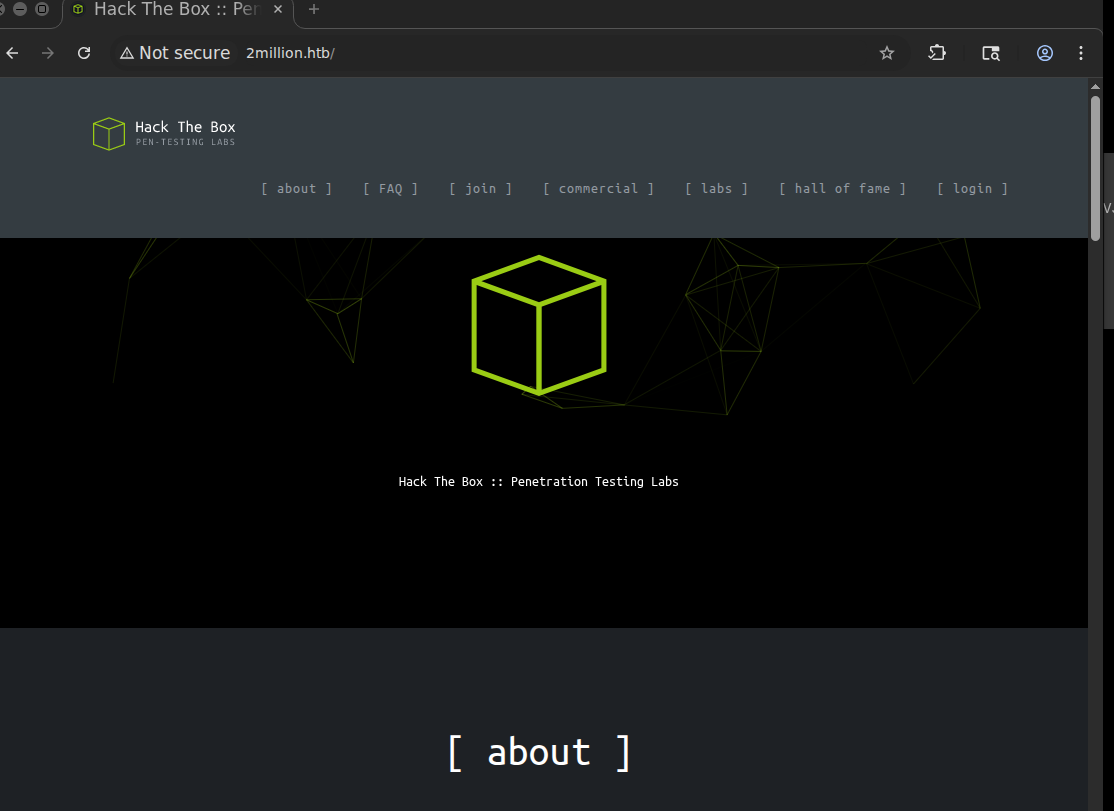Open the [ join ] navigation link
The height and width of the screenshot is (811, 1114).
[x=480, y=189]
